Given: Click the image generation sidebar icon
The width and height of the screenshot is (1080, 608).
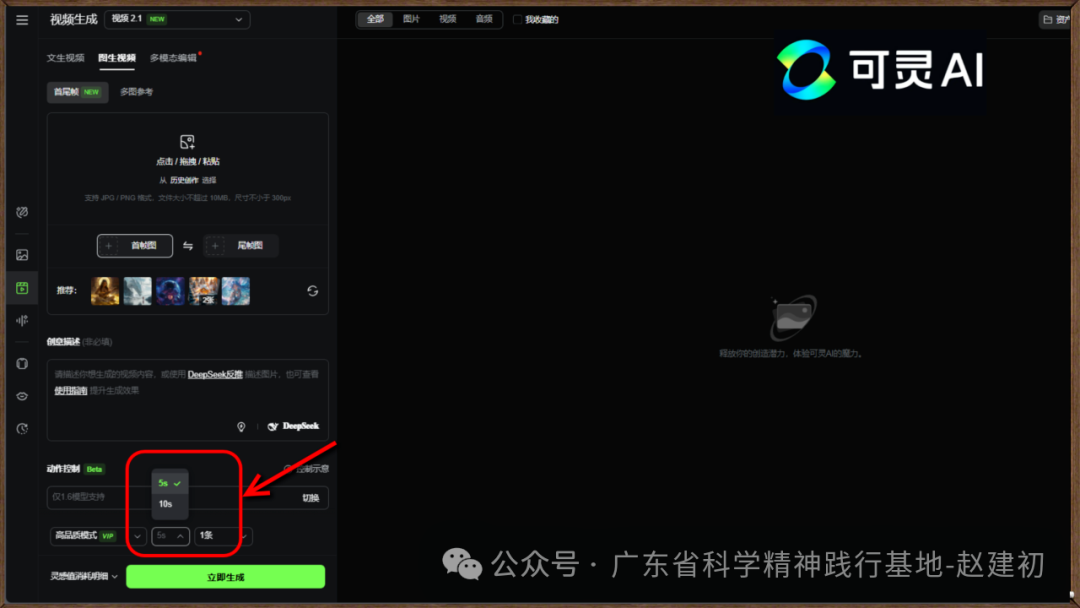Looking at the screenshot, I should click(x=22, y=255).
